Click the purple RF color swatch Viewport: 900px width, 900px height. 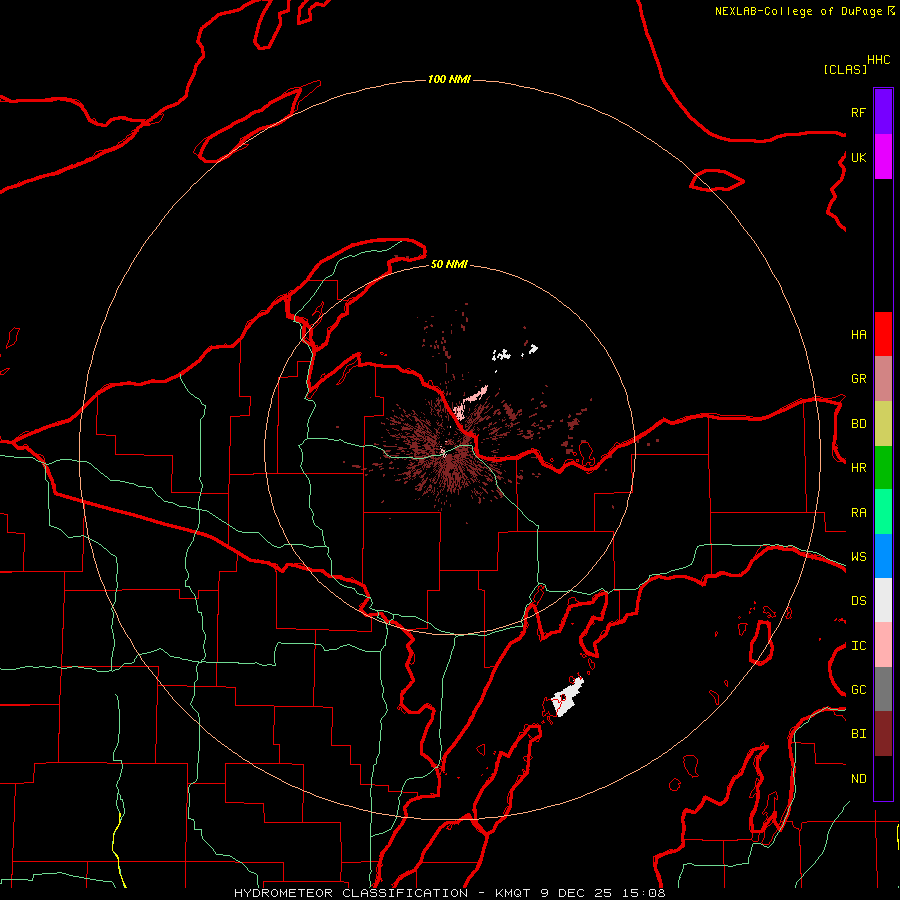(883, 112)
